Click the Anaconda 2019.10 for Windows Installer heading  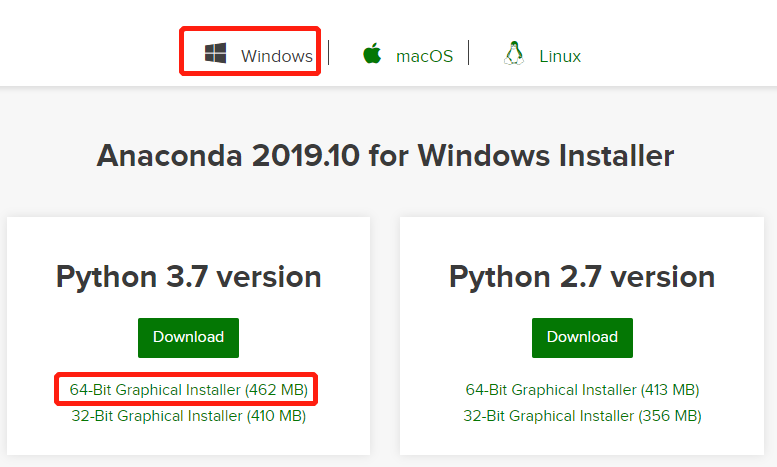click(385, 156)
